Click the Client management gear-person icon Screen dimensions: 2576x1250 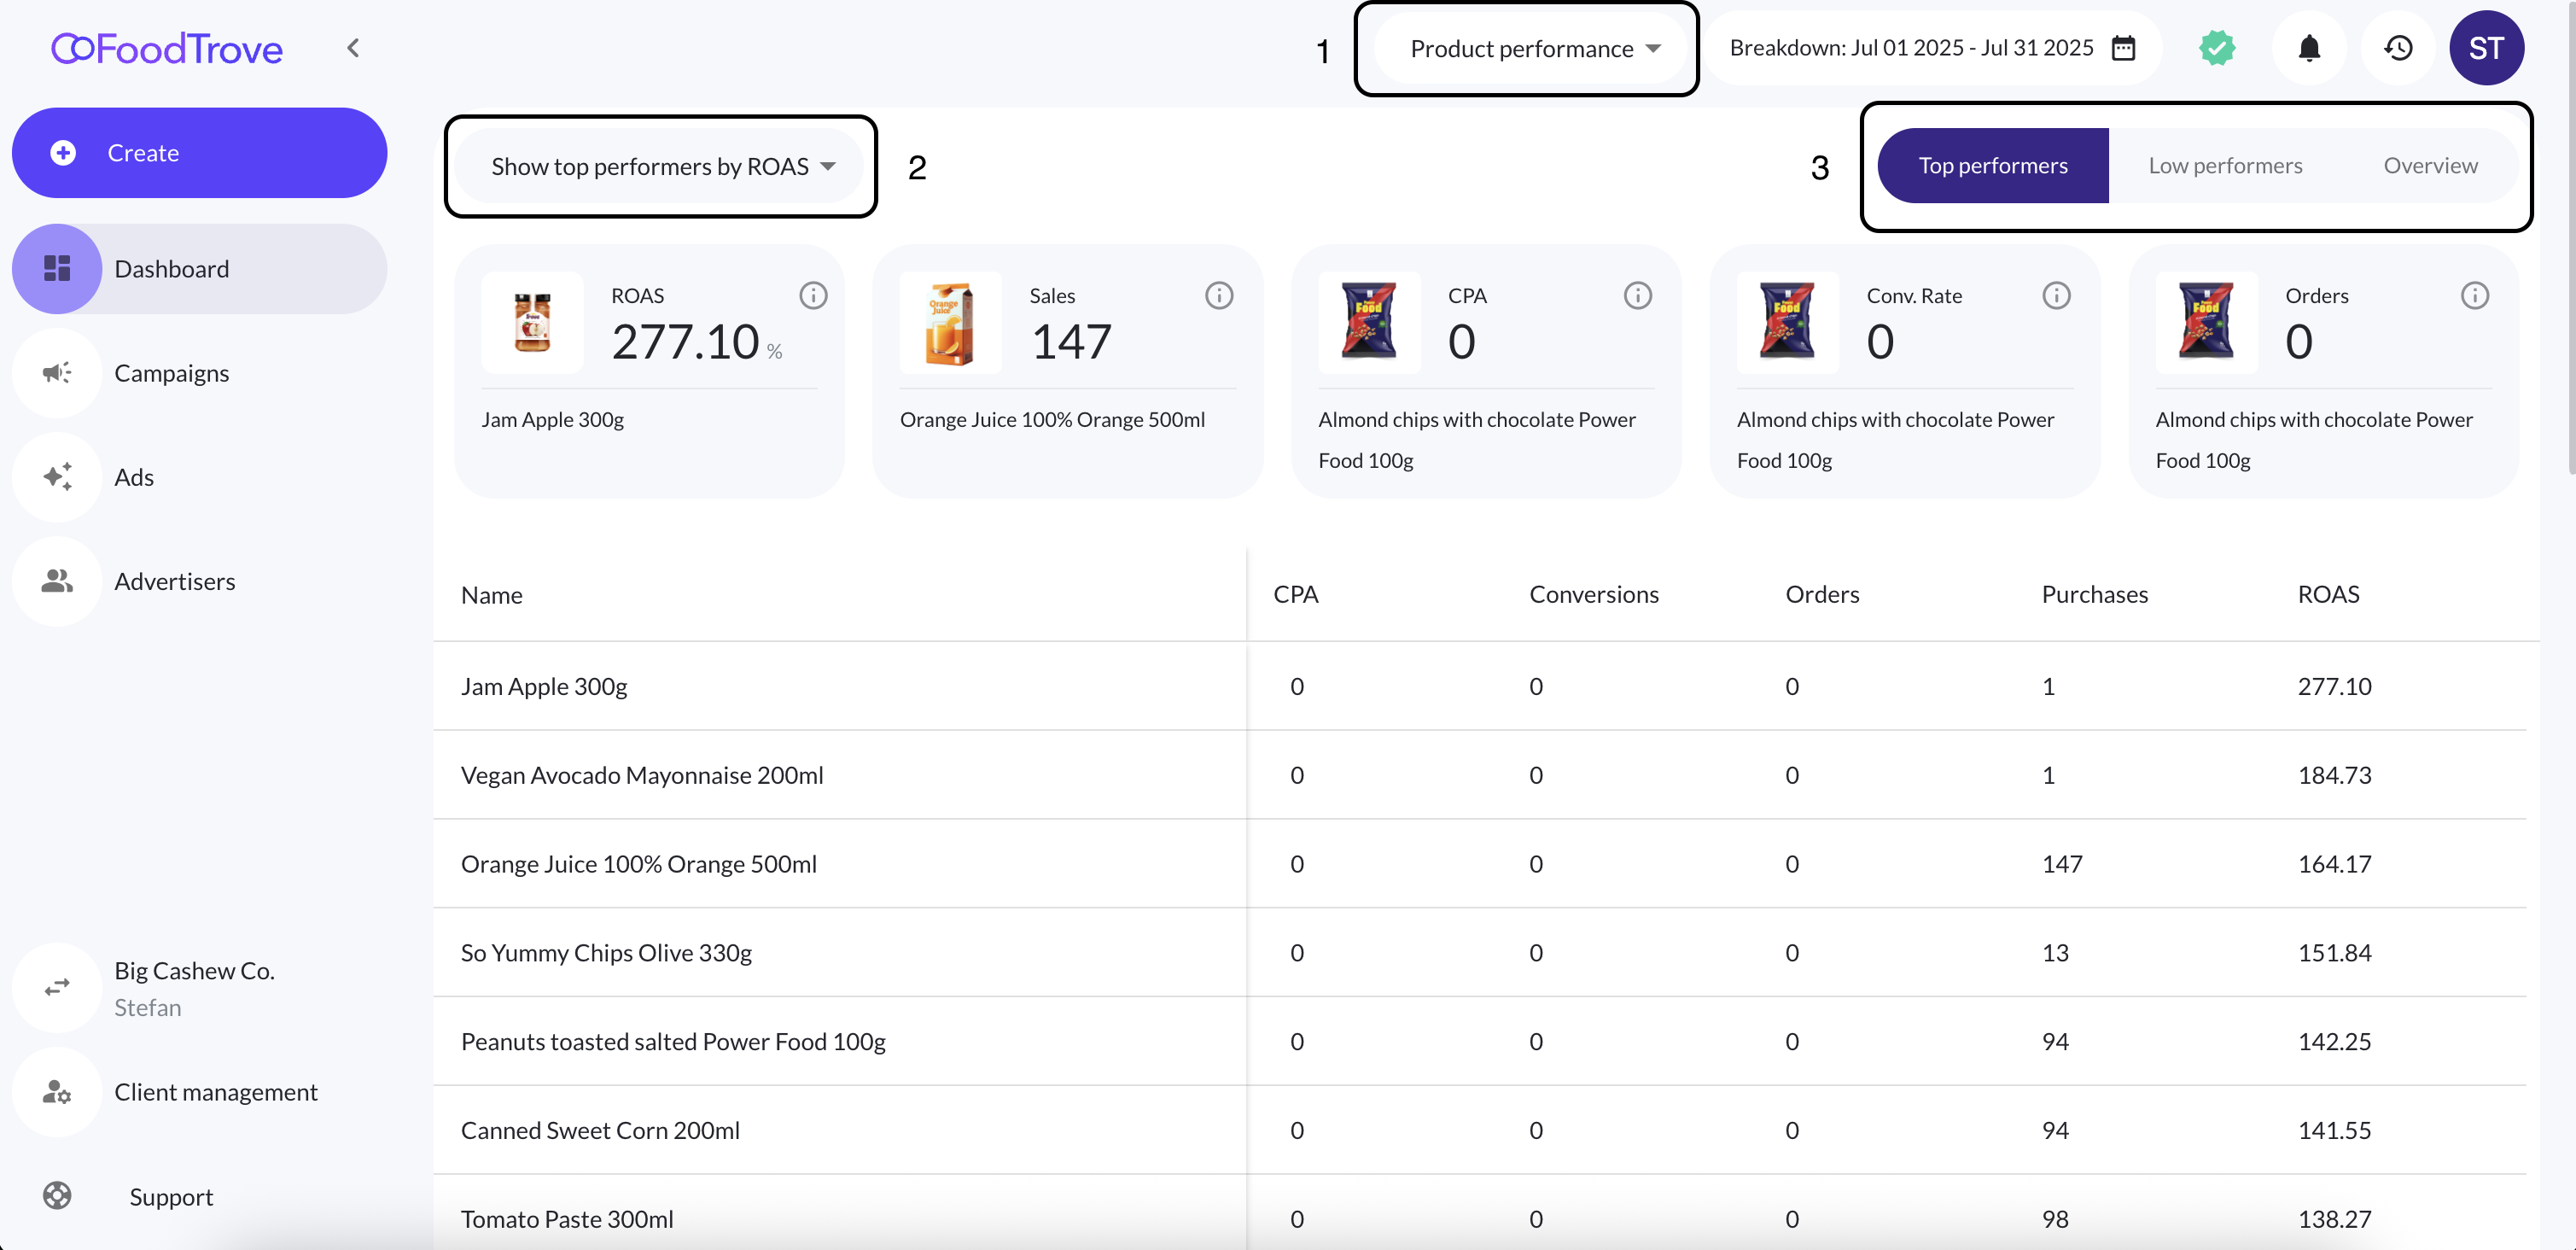coord(57,1092)
